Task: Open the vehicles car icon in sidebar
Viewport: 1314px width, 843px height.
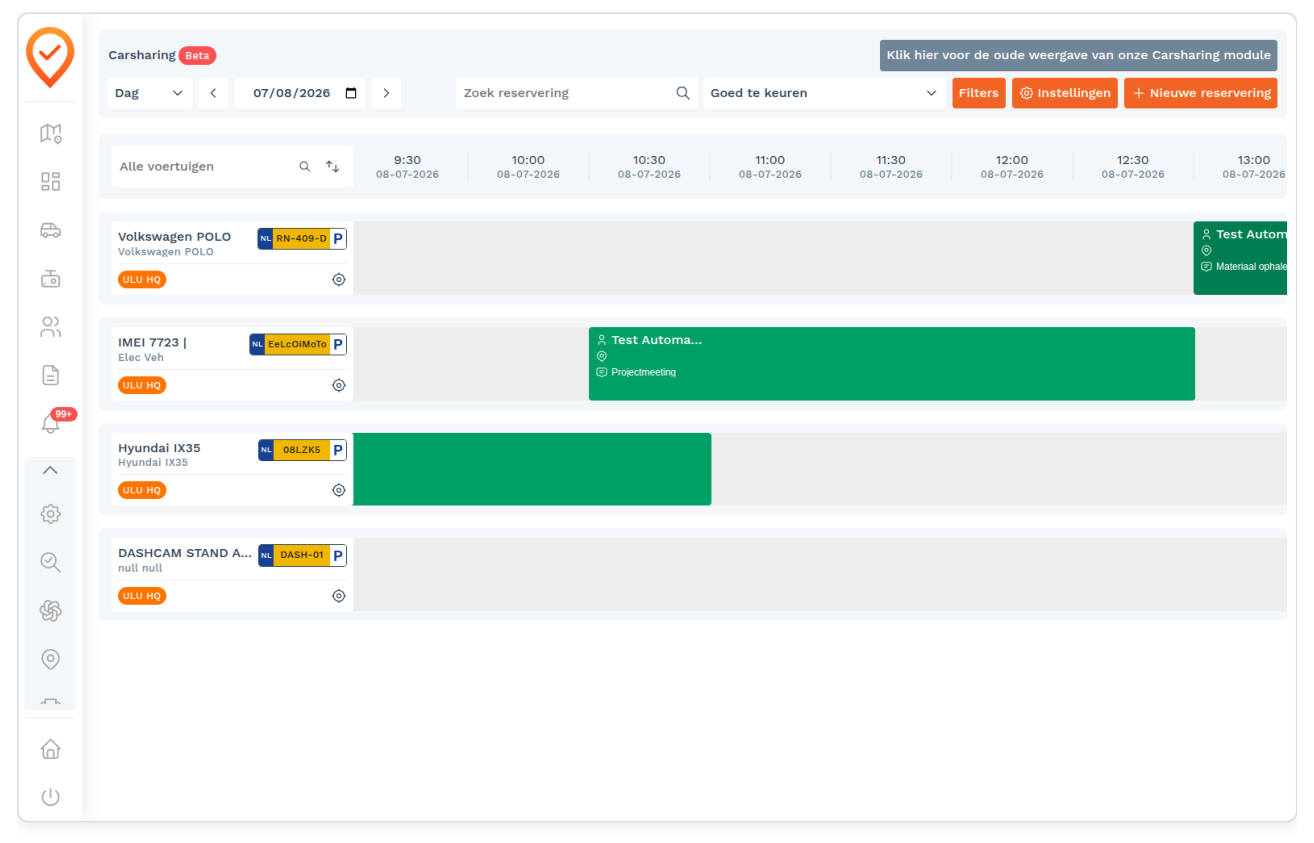Action: tap(50, 230)
